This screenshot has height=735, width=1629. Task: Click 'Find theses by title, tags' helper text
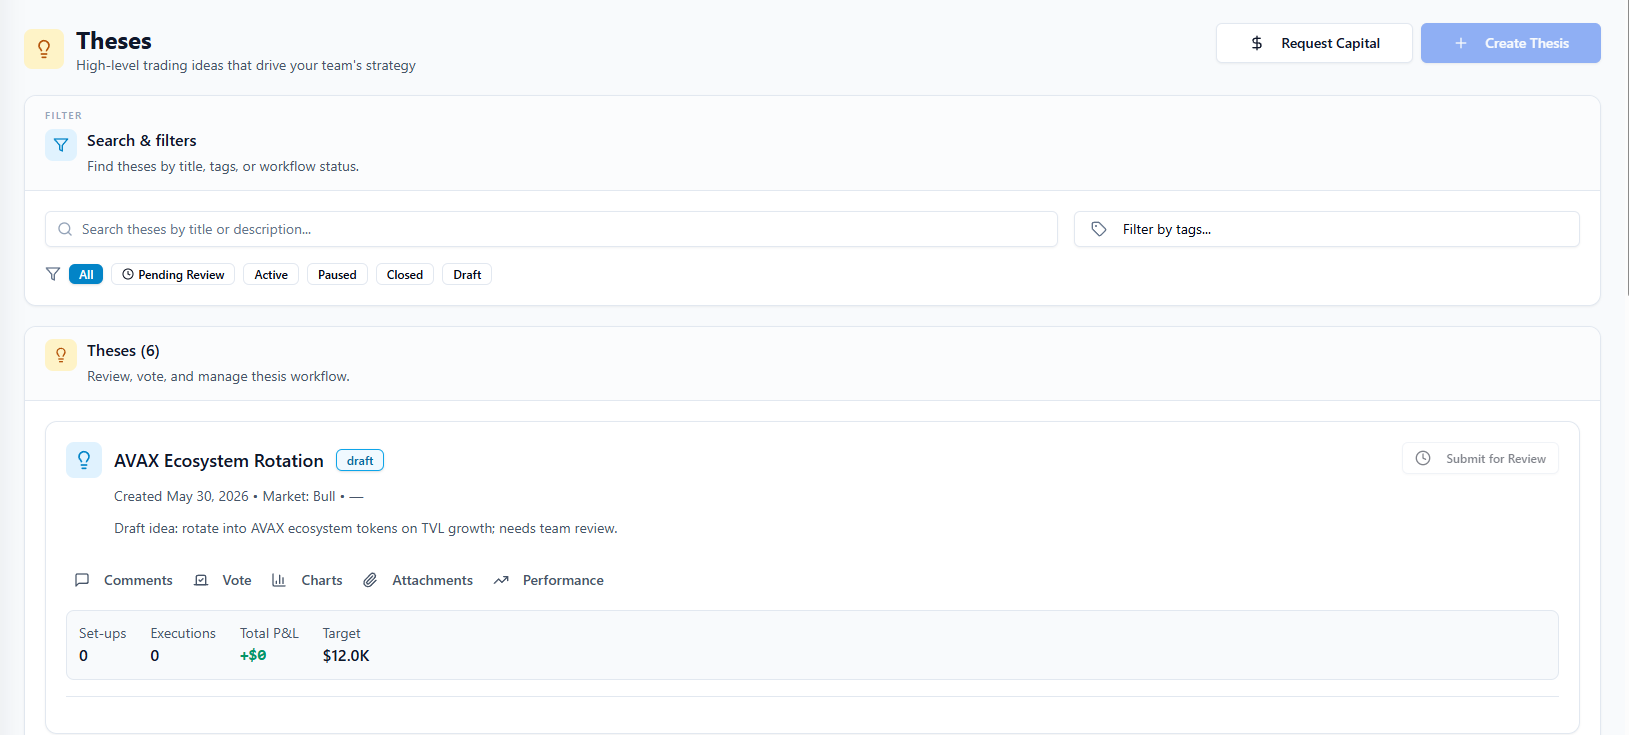[x=223, y=166]
